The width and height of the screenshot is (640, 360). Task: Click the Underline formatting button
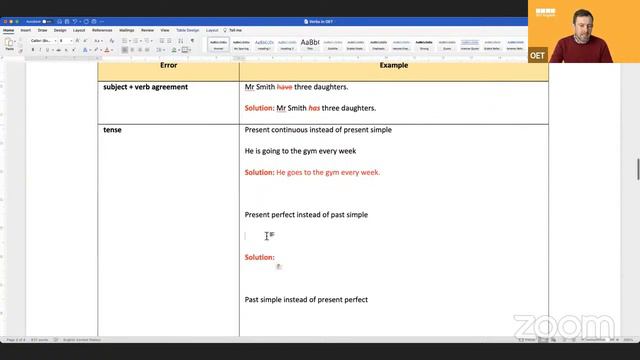(x=47, y=50)
